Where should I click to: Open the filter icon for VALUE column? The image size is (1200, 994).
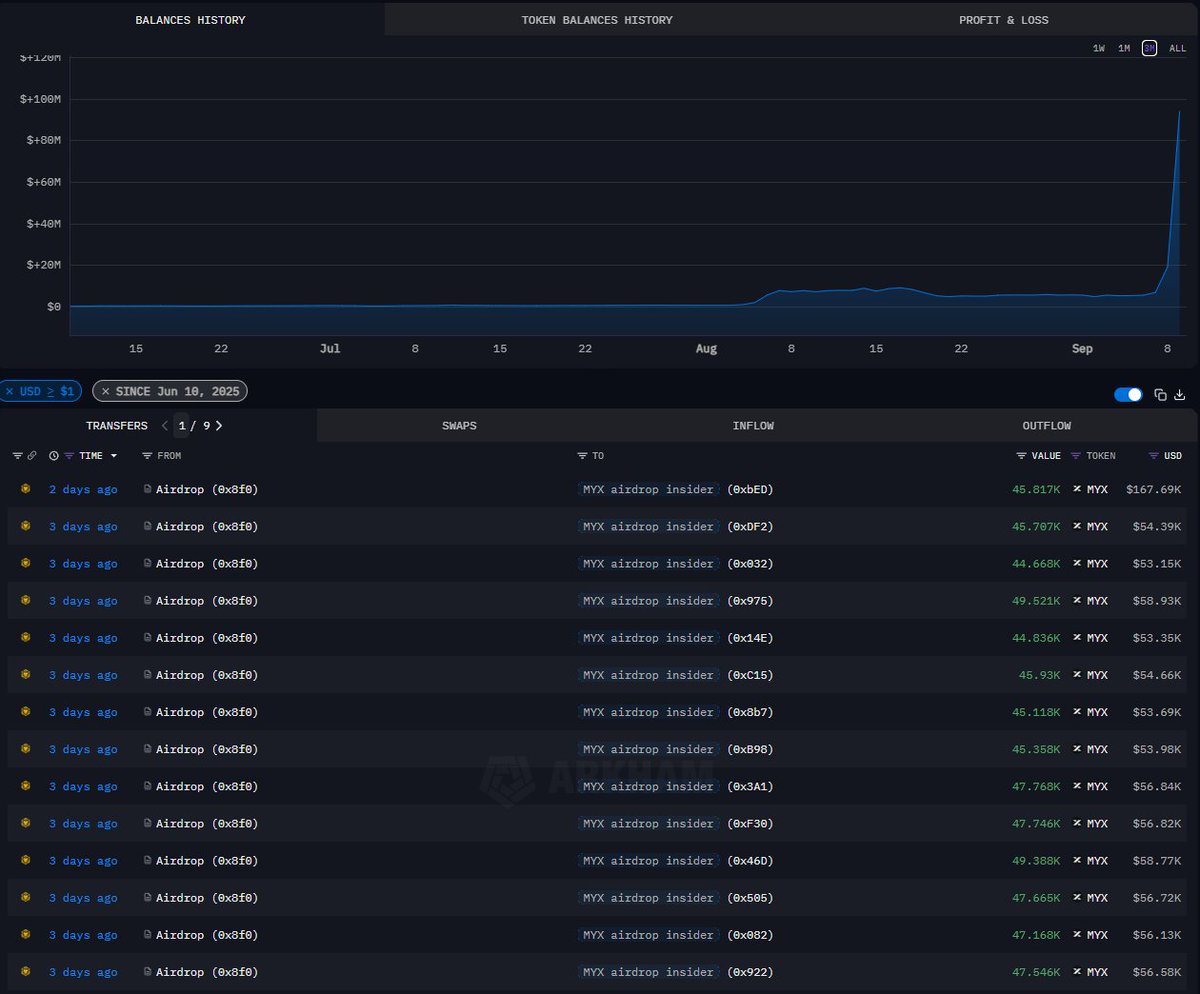[x=1021, y=456]
